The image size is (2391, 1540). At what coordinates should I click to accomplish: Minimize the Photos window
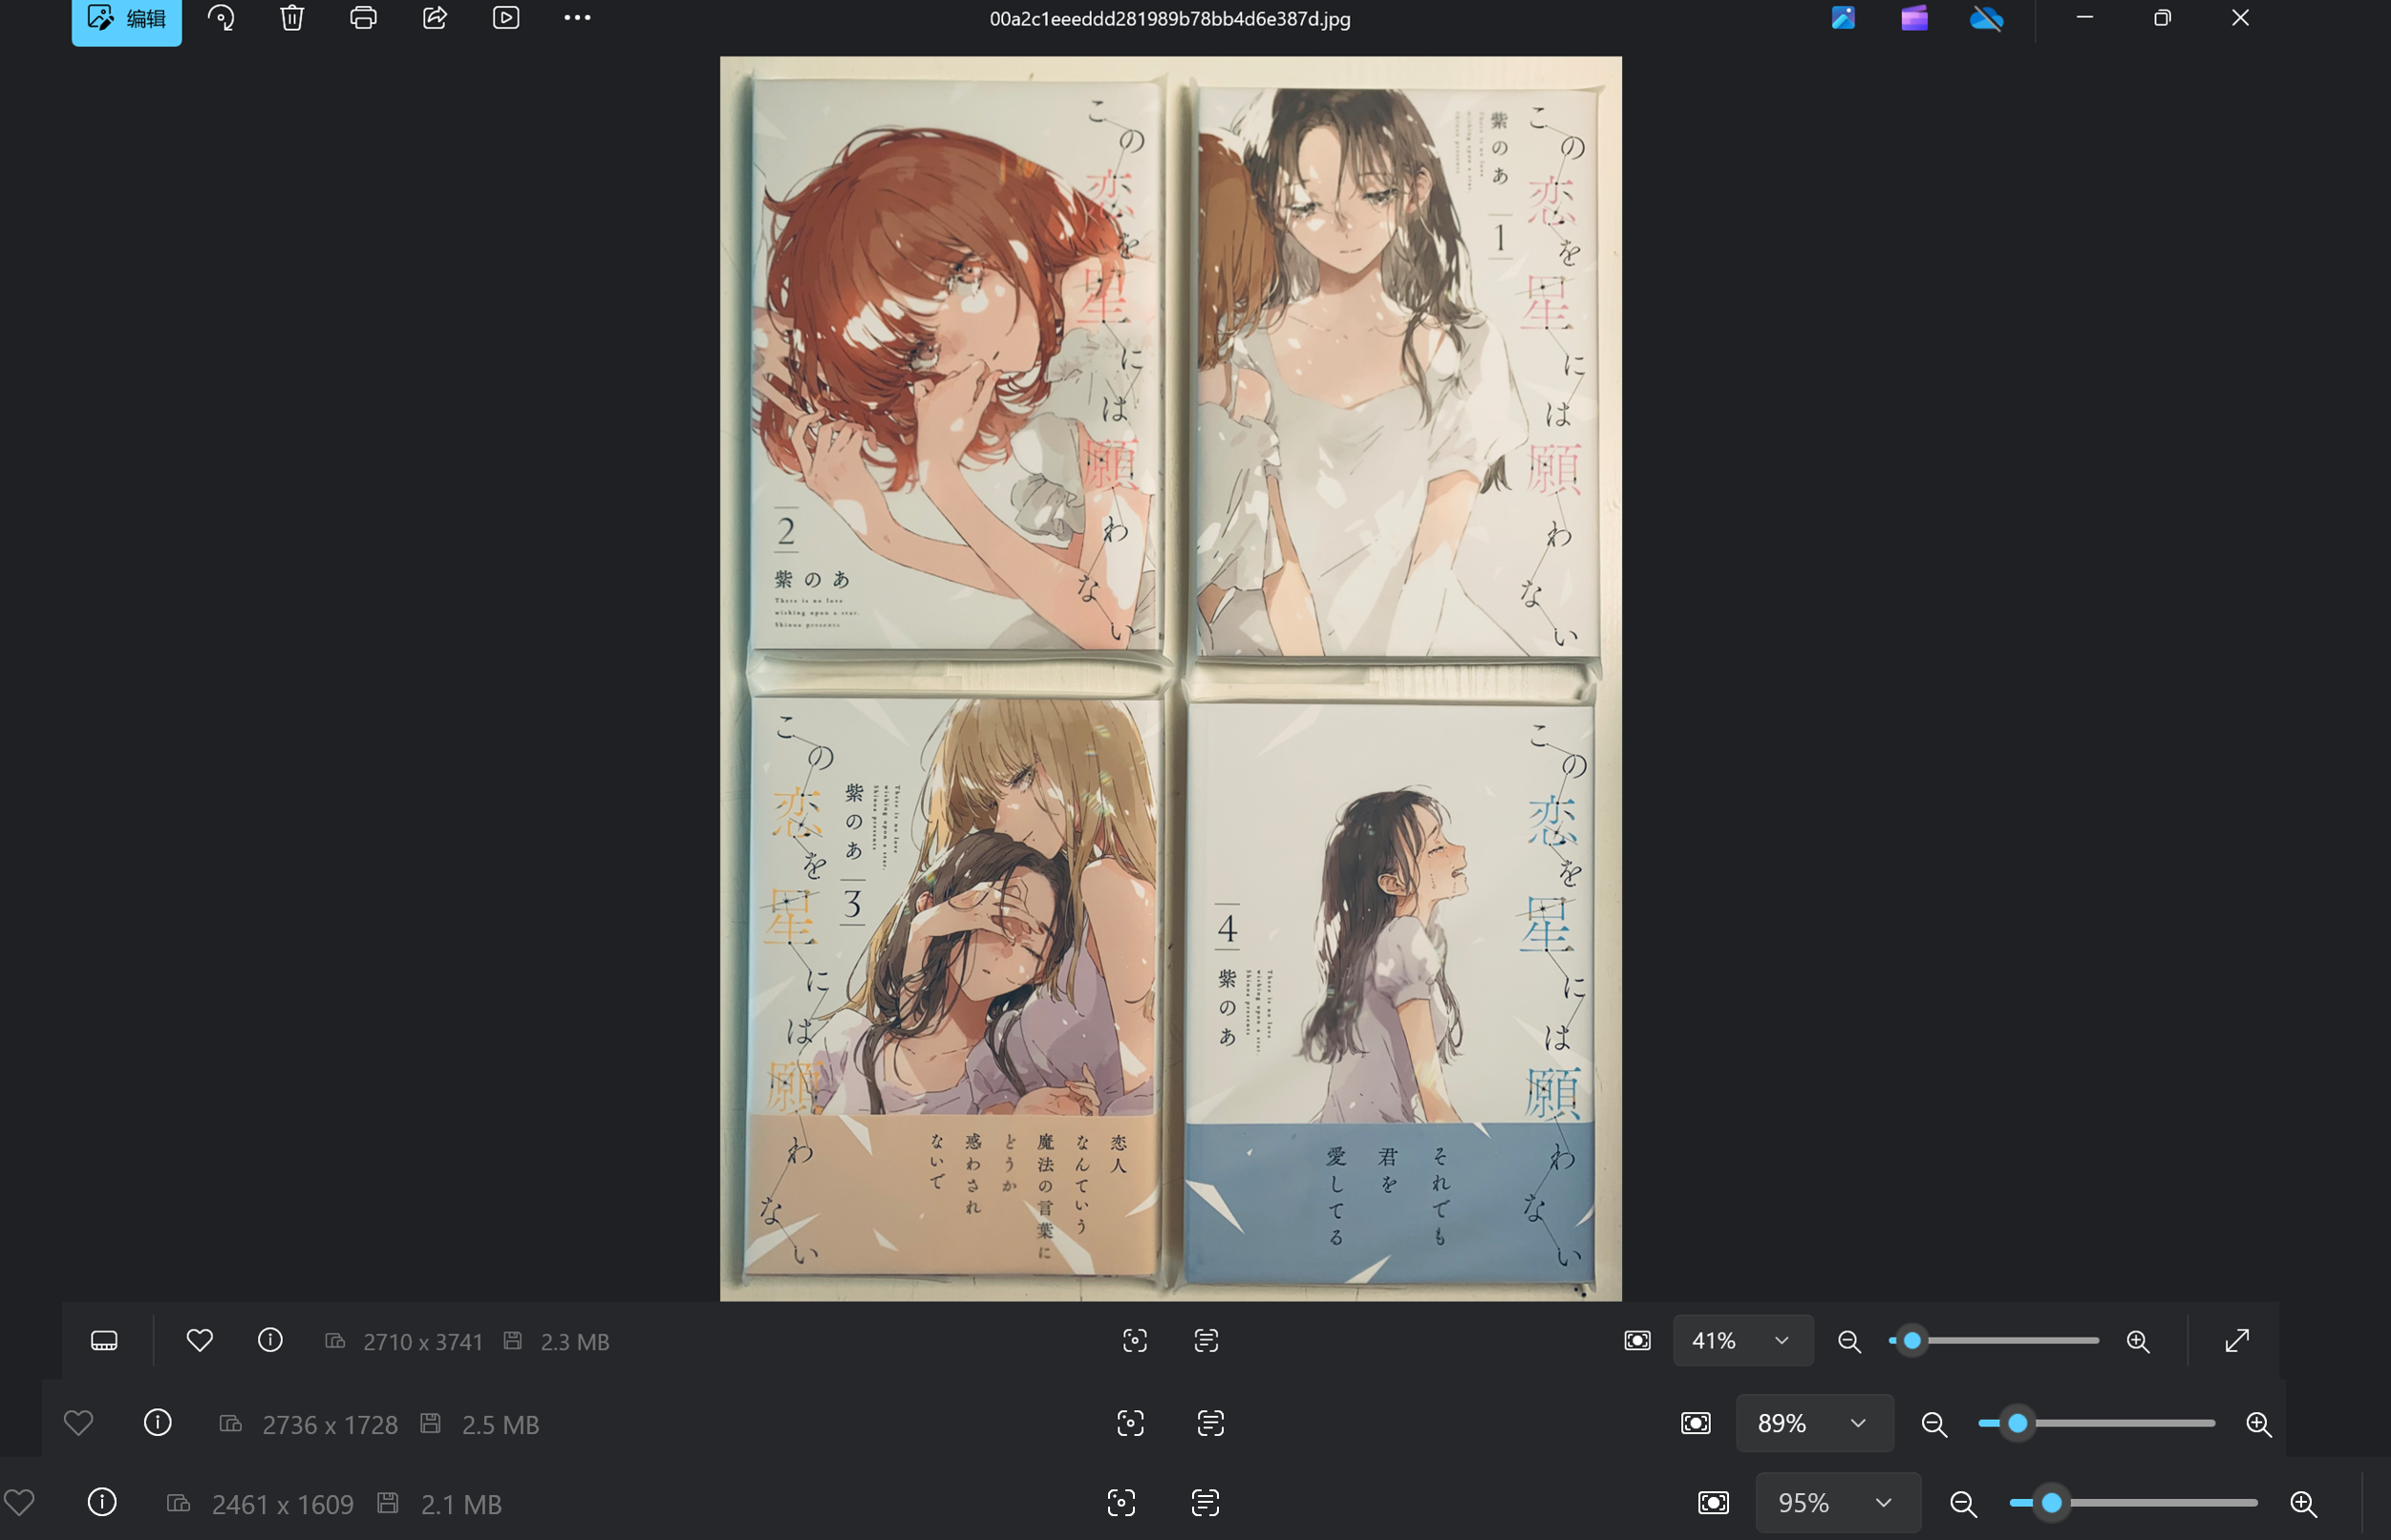(x=2085, y=18)
